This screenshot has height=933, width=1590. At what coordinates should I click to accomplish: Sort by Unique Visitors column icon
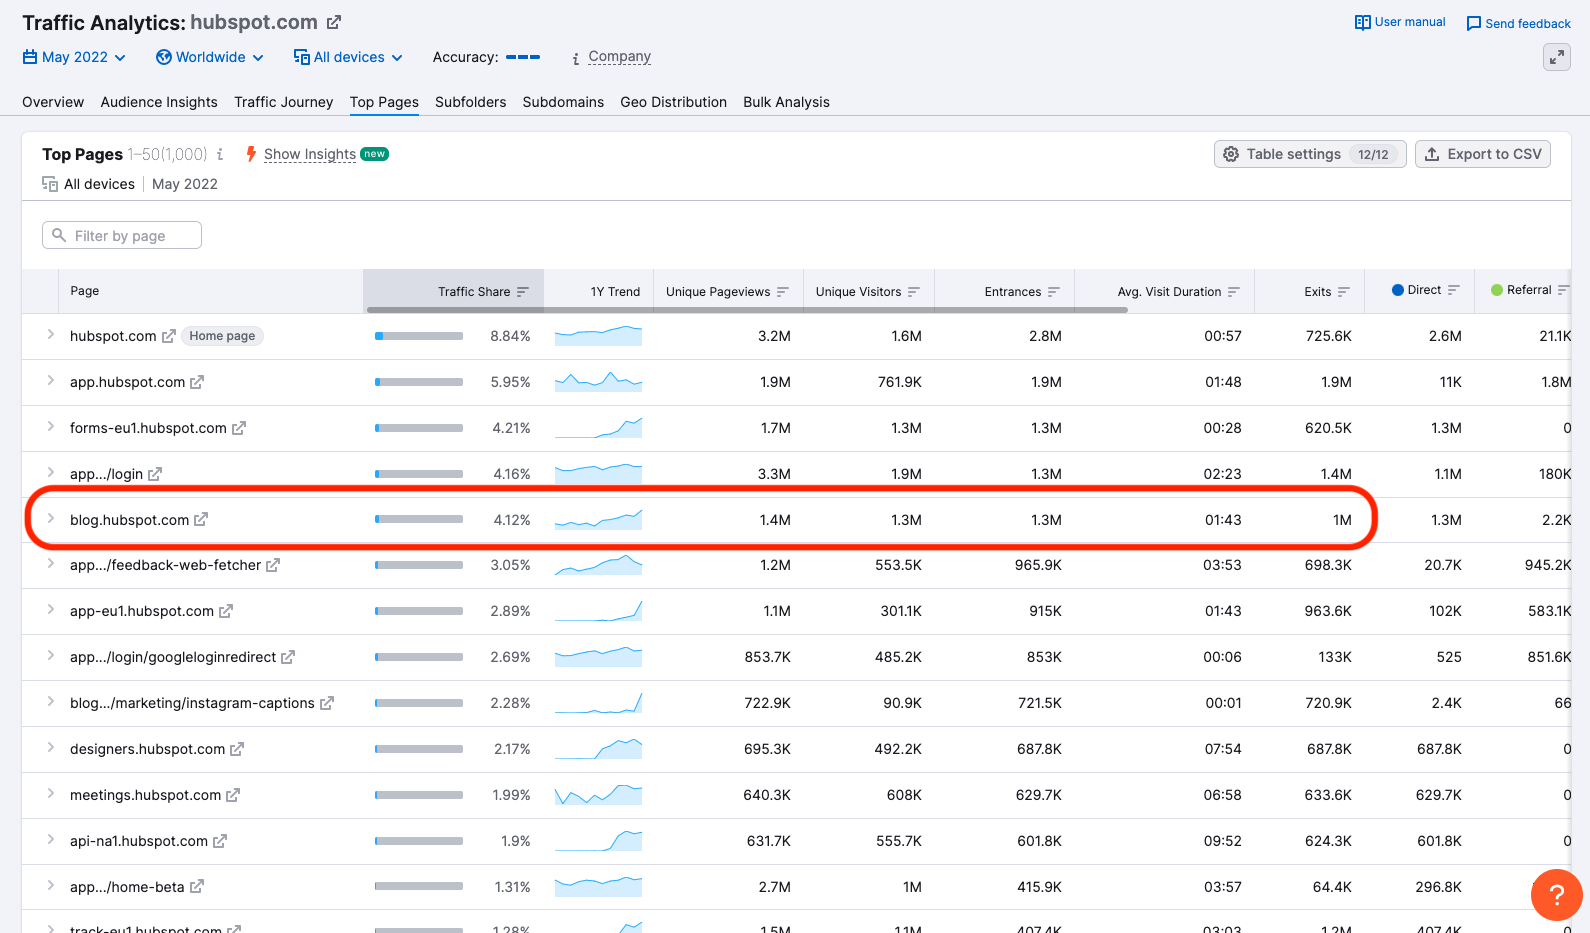(x=913, y=292)
